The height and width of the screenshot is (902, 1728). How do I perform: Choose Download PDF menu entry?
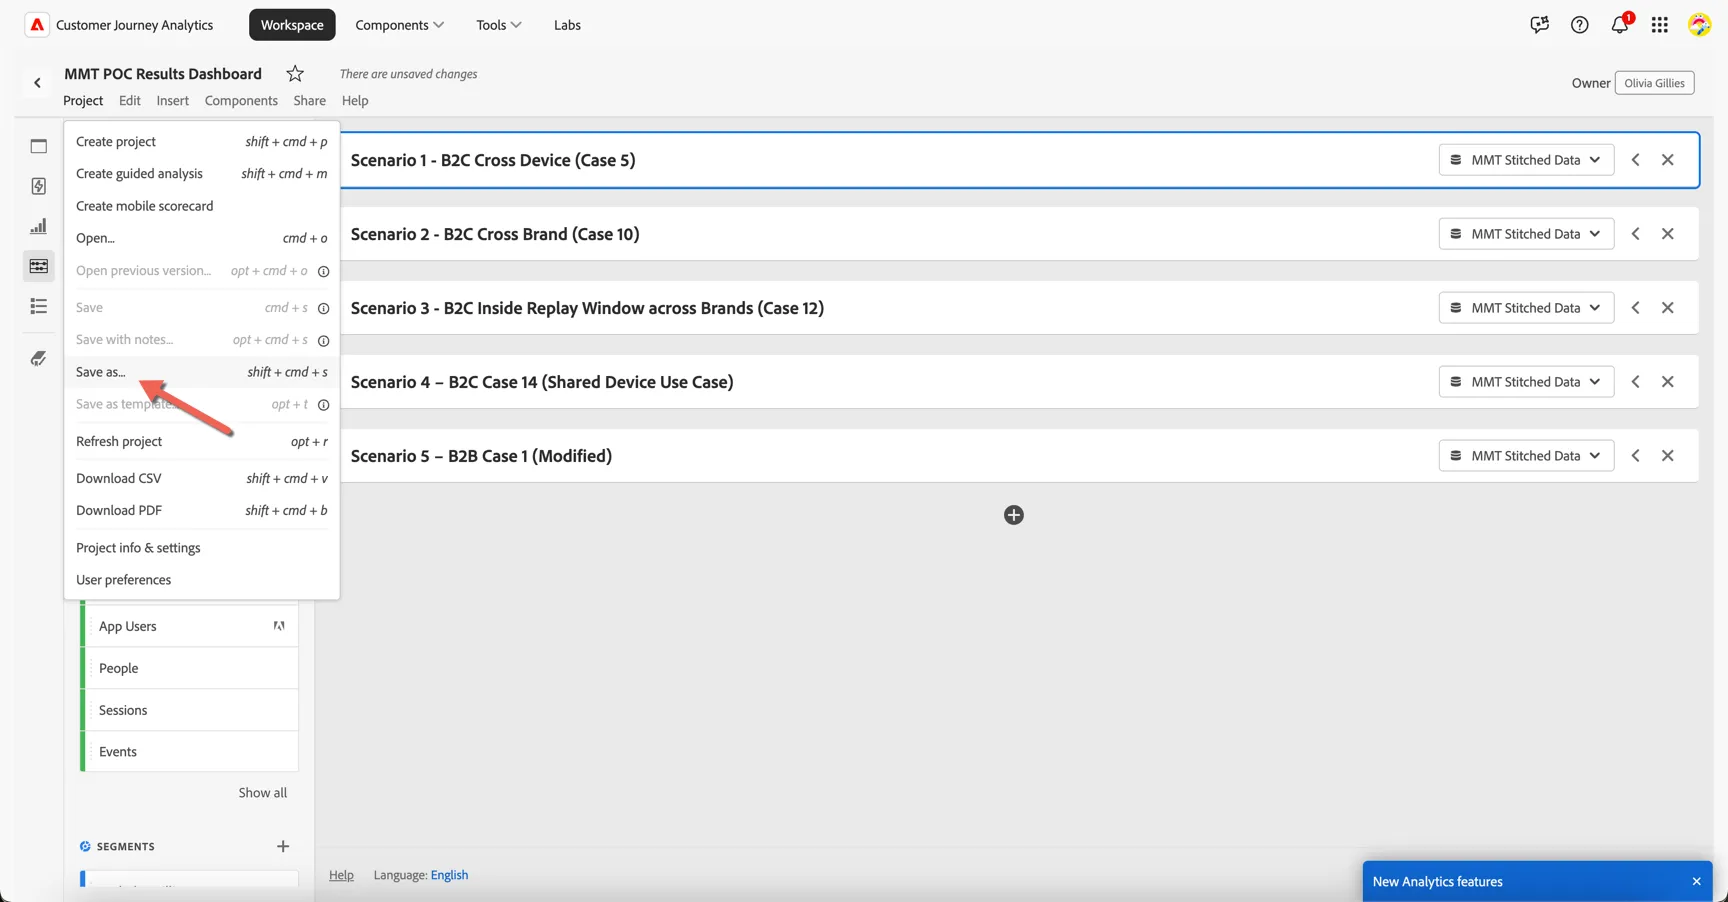click(202, 510)
